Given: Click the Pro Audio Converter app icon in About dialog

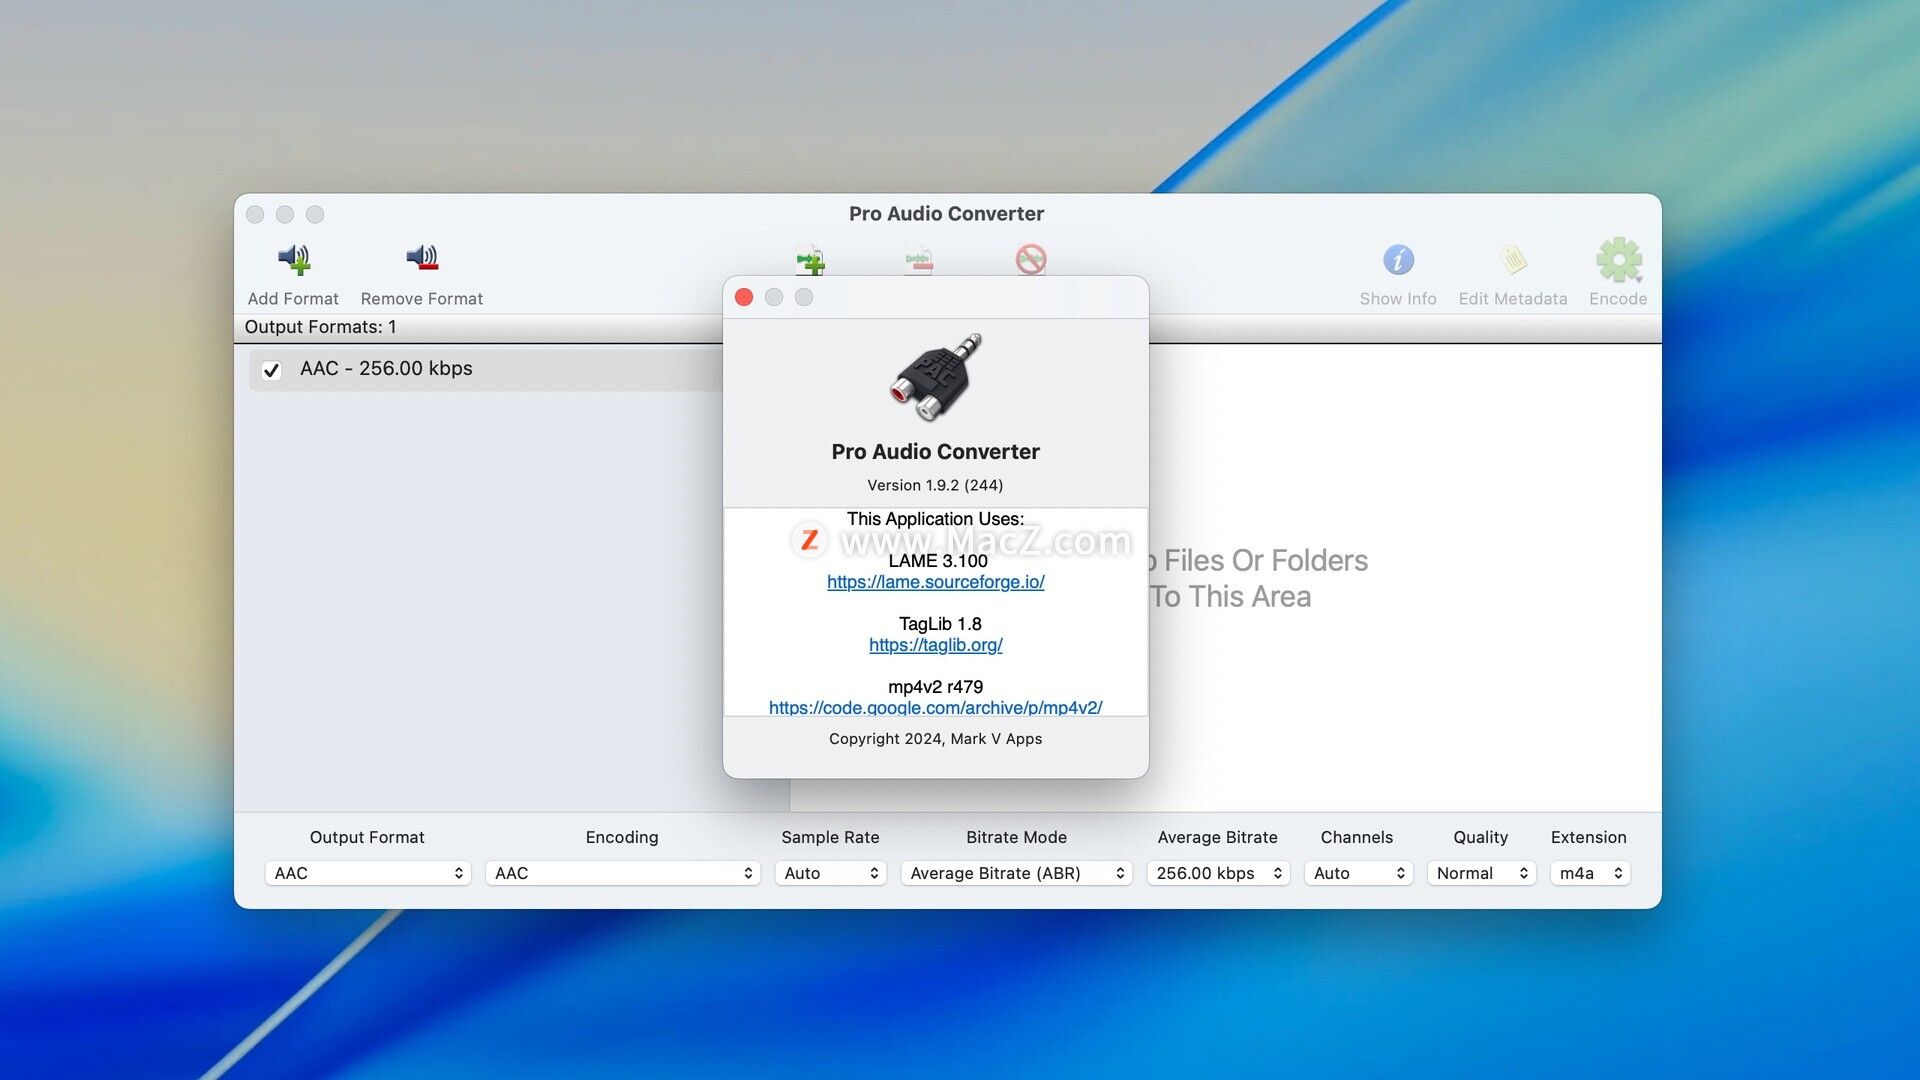Looking at the screenshot, I should click(x=936, y=377).
